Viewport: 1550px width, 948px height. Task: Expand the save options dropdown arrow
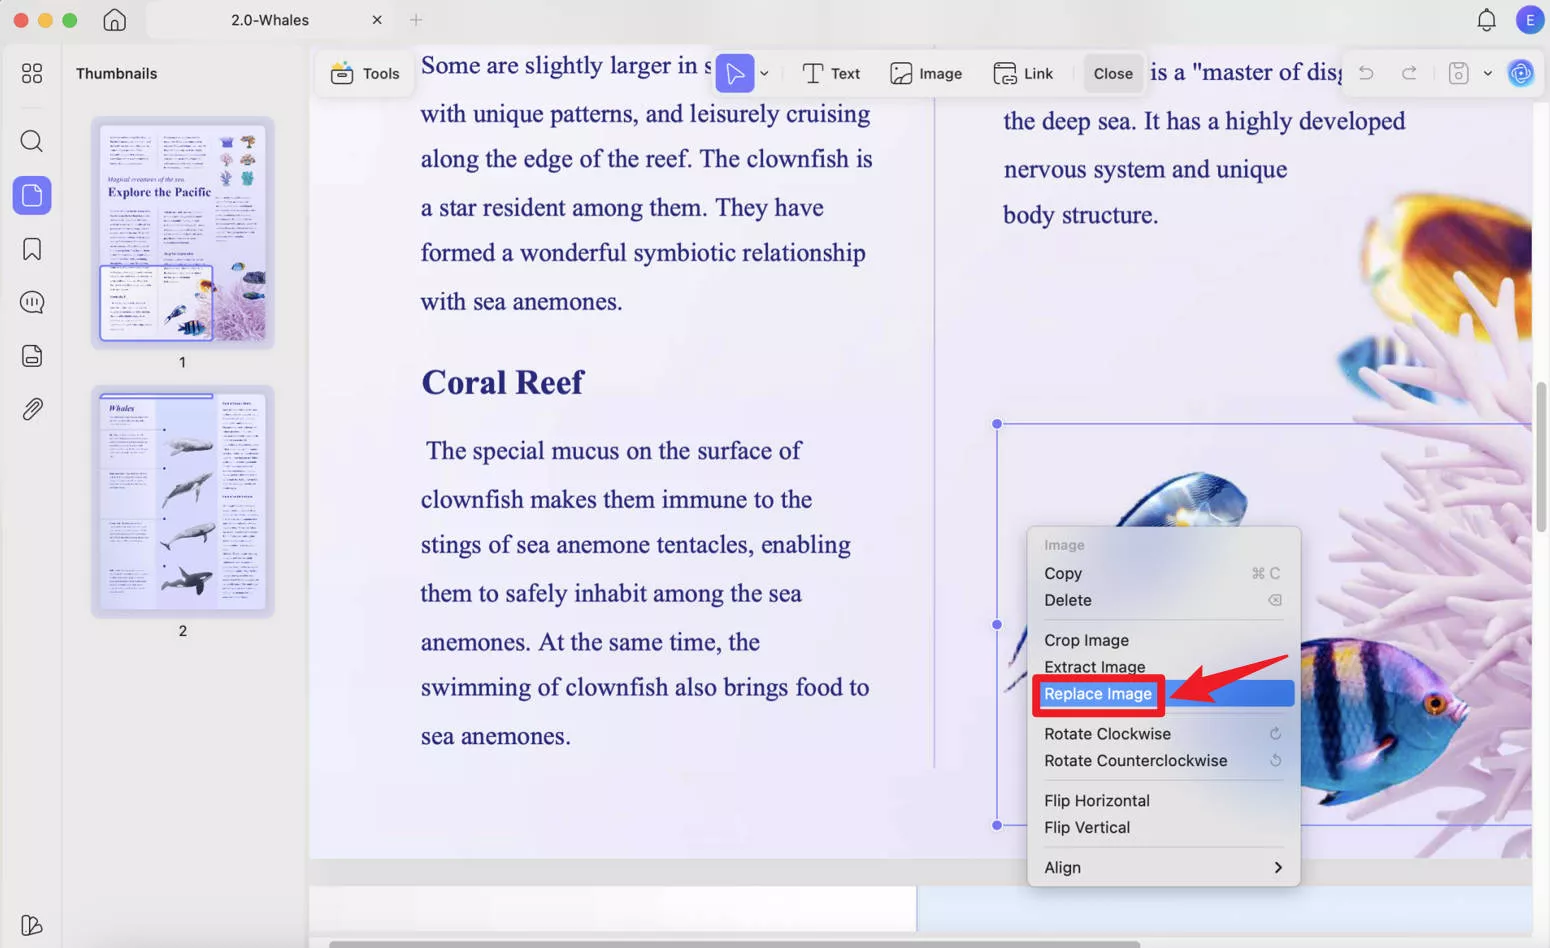(x=1488, y=73)
